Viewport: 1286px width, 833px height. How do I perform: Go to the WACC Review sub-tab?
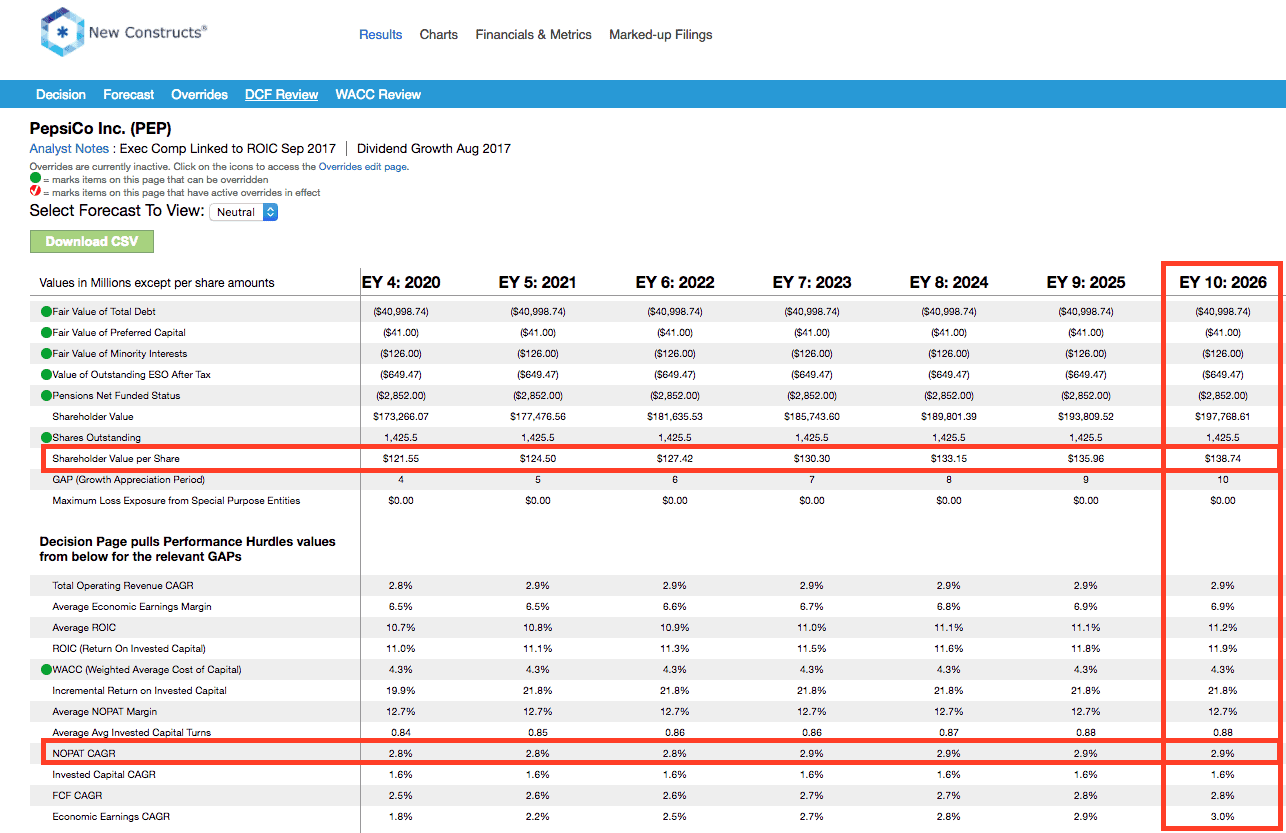click(378, 94)
